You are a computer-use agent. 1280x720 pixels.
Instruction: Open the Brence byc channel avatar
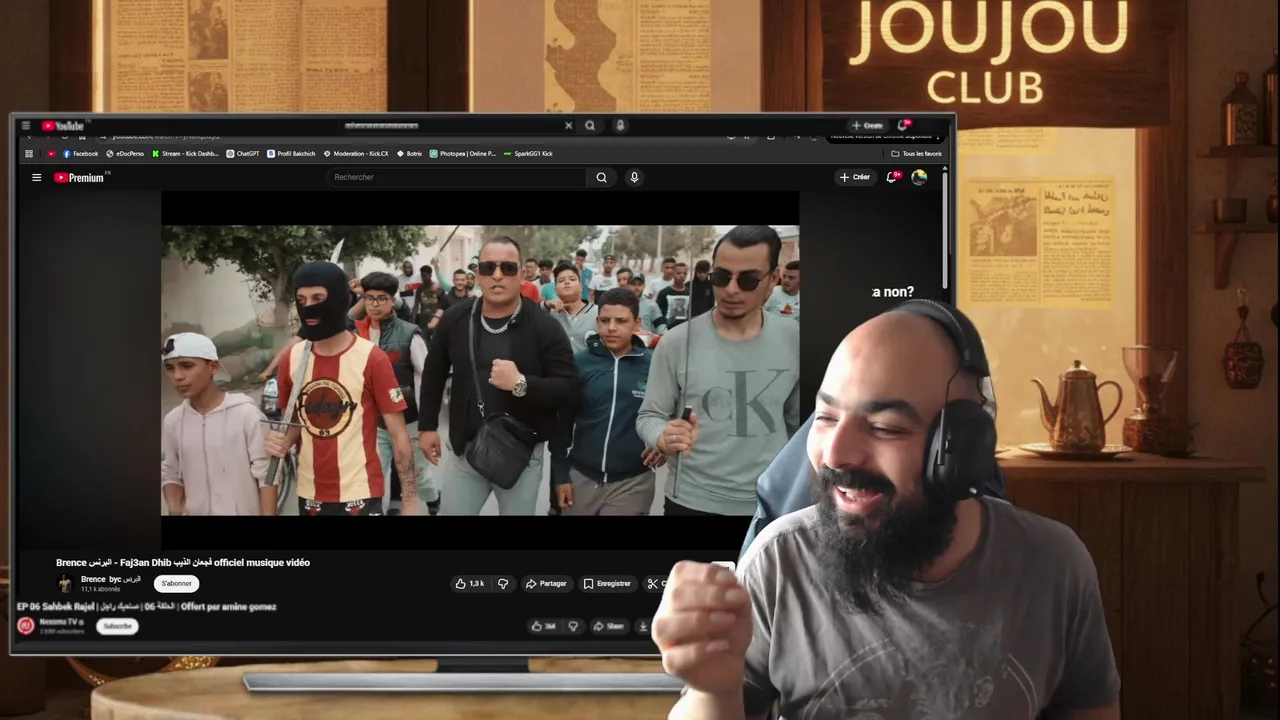point(65,584)
